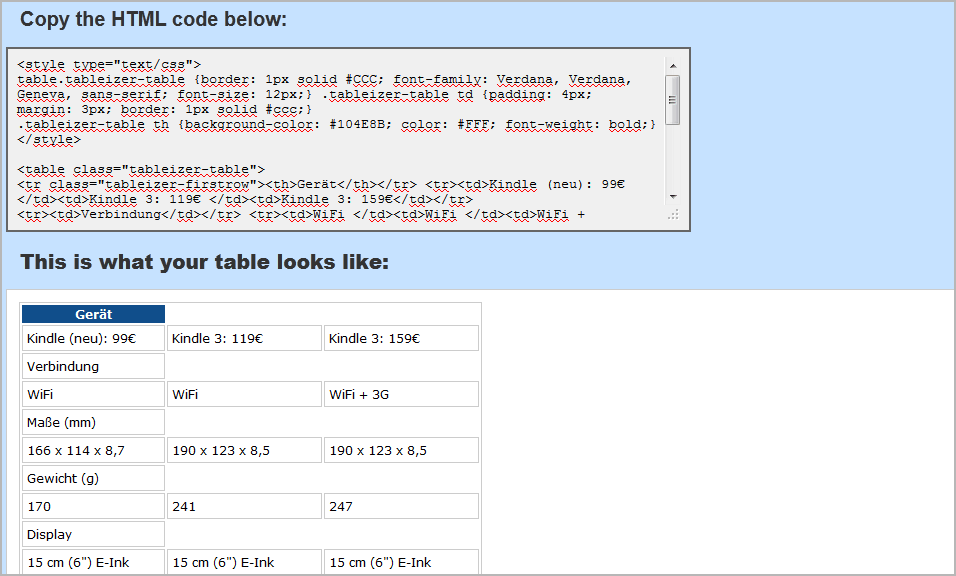
Task: Click the 'Display' cell
Action: (x=93, y=535)
